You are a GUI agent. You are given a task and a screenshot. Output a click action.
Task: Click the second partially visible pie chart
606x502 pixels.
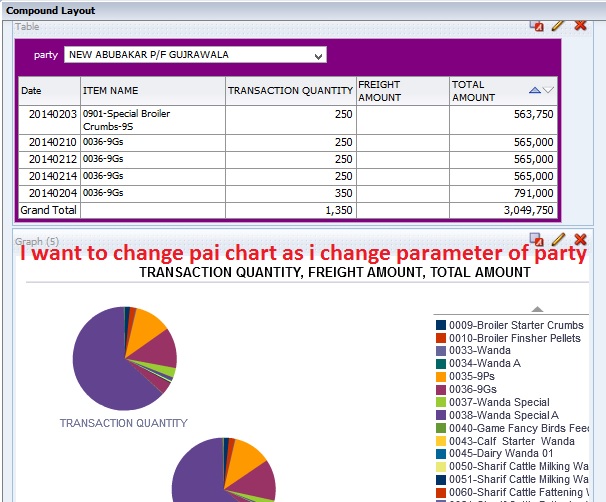[224, 470]
